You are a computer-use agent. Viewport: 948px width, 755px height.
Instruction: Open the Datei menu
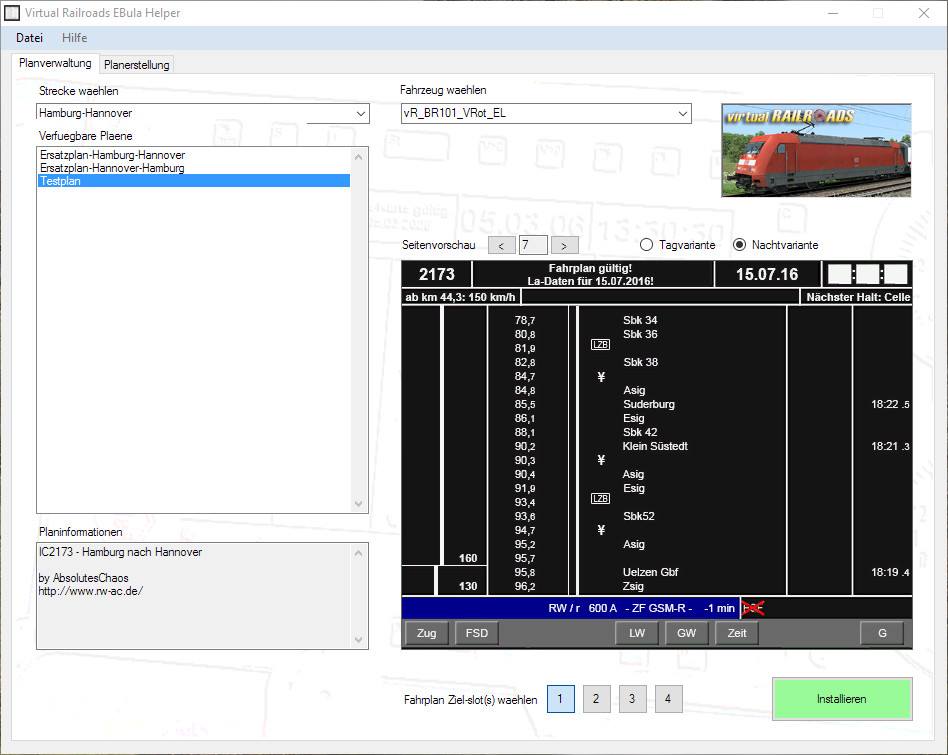pos(29,37)
